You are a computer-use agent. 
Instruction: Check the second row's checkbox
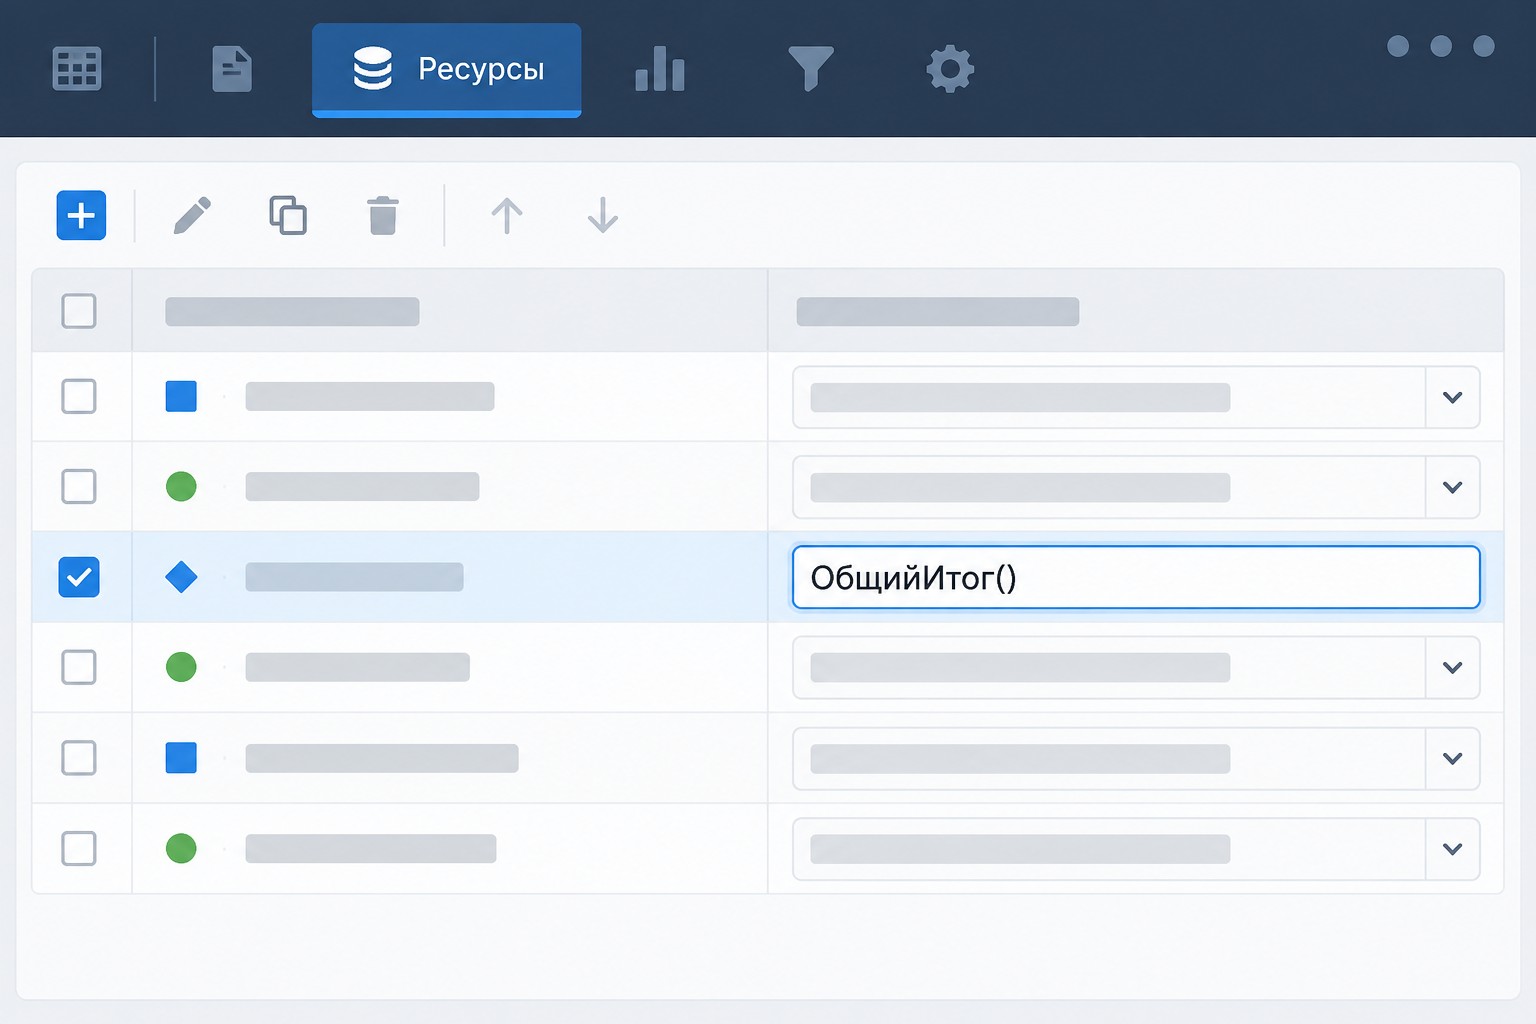[79, 487]
